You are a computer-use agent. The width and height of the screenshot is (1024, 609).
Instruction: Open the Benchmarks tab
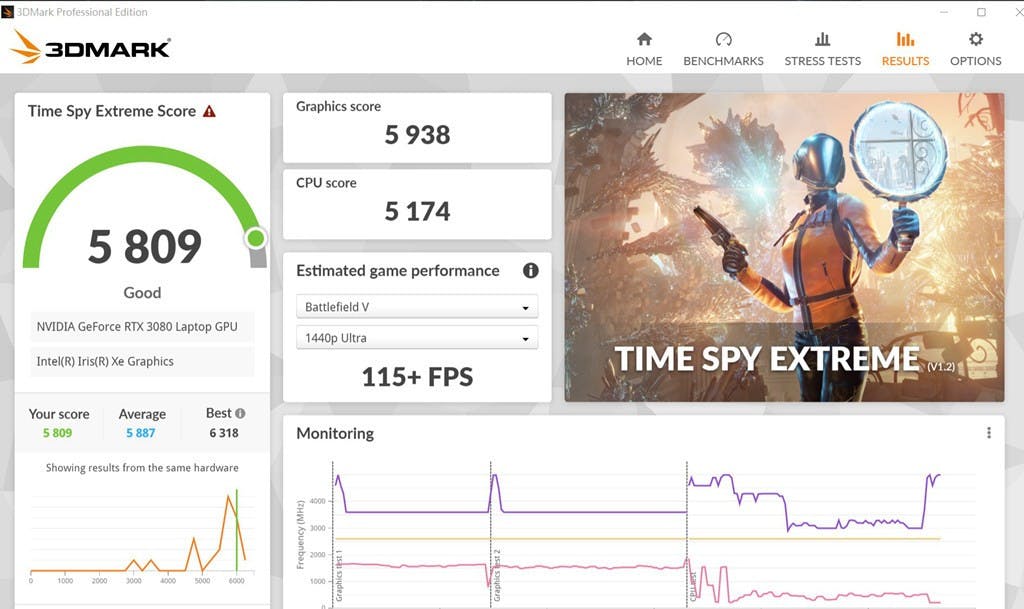tap(723, 49)
